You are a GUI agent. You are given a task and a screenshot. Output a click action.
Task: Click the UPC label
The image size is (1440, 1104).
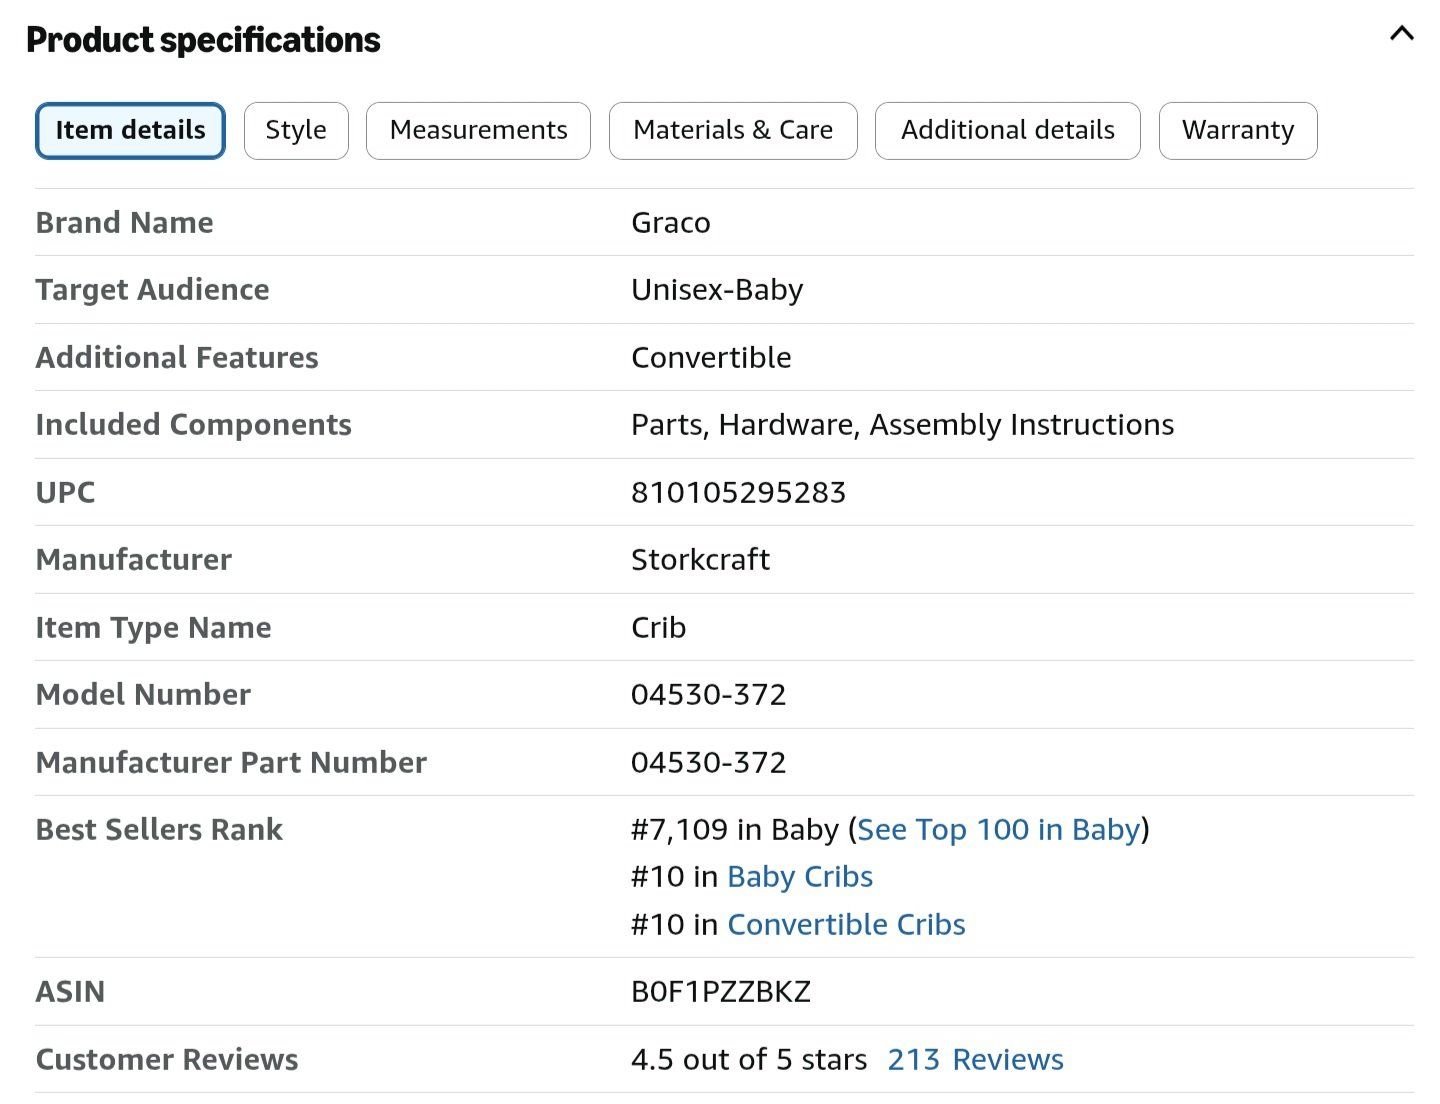click(x=65, y=492)
